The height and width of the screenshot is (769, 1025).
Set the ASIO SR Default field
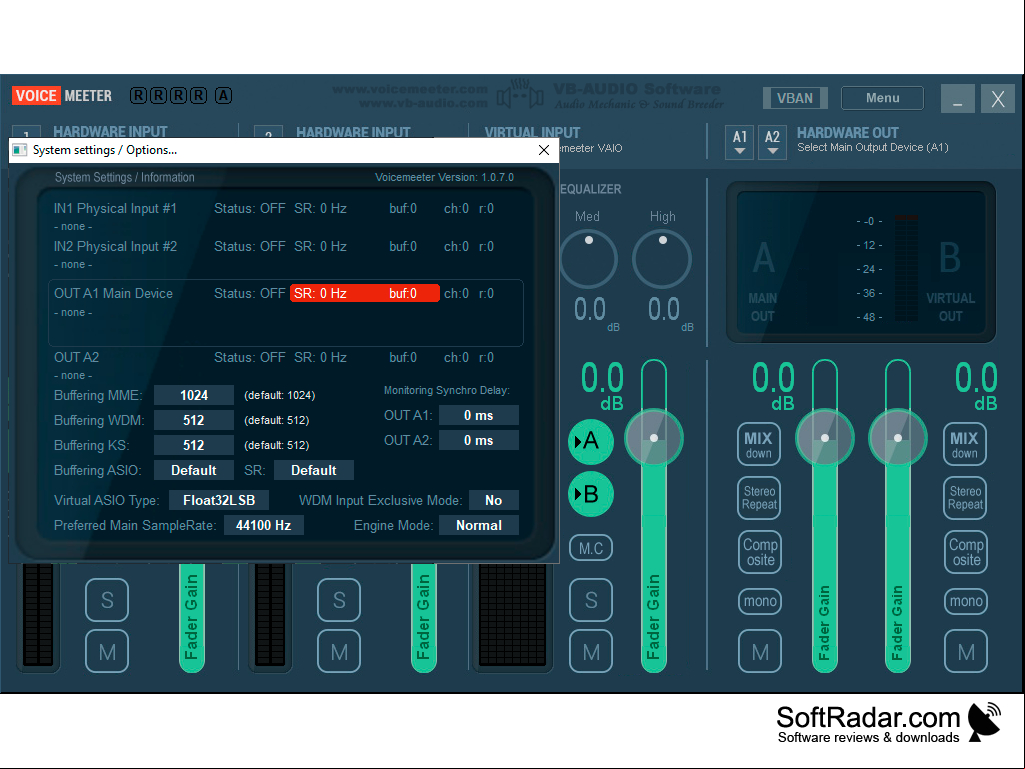[x=314, y=470]
